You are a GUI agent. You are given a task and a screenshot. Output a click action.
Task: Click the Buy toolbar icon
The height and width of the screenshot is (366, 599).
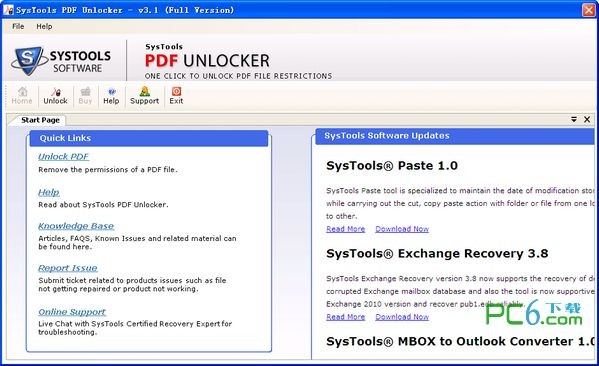point(85,96)
